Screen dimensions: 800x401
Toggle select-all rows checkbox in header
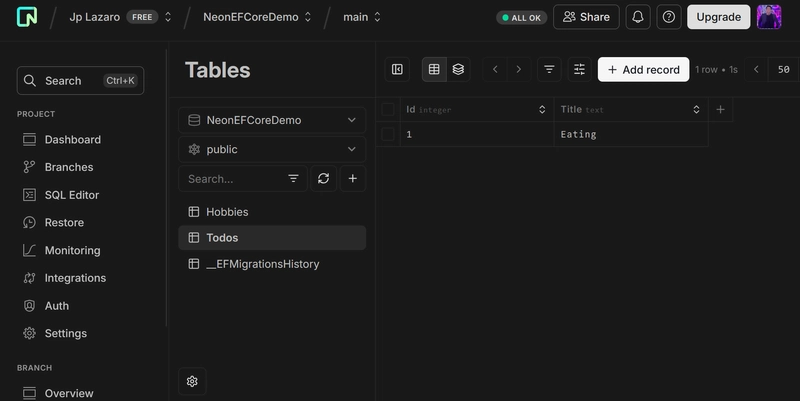[388, 109]
